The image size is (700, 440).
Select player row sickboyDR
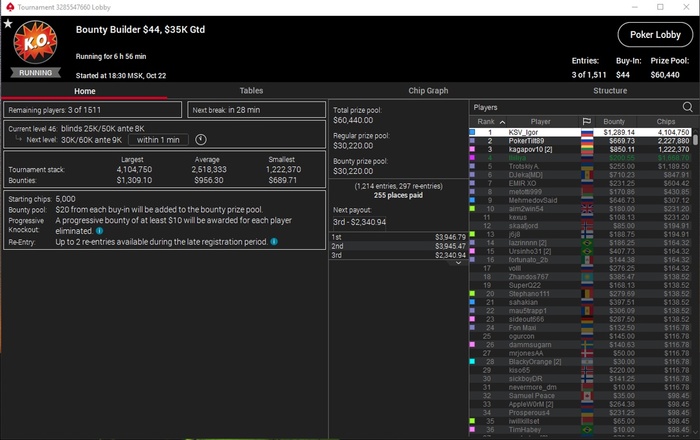tap(580, 378)
